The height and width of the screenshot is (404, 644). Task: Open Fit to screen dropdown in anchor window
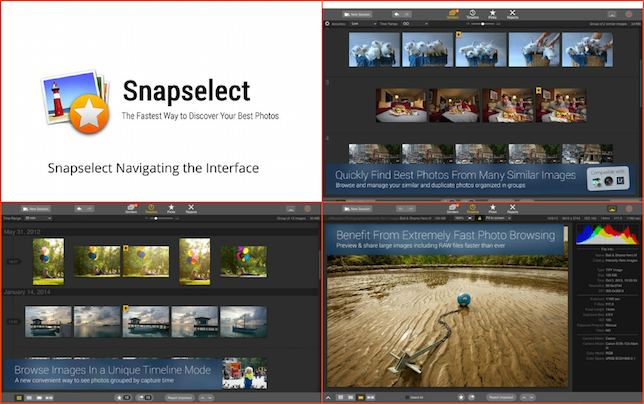[498, 218]
